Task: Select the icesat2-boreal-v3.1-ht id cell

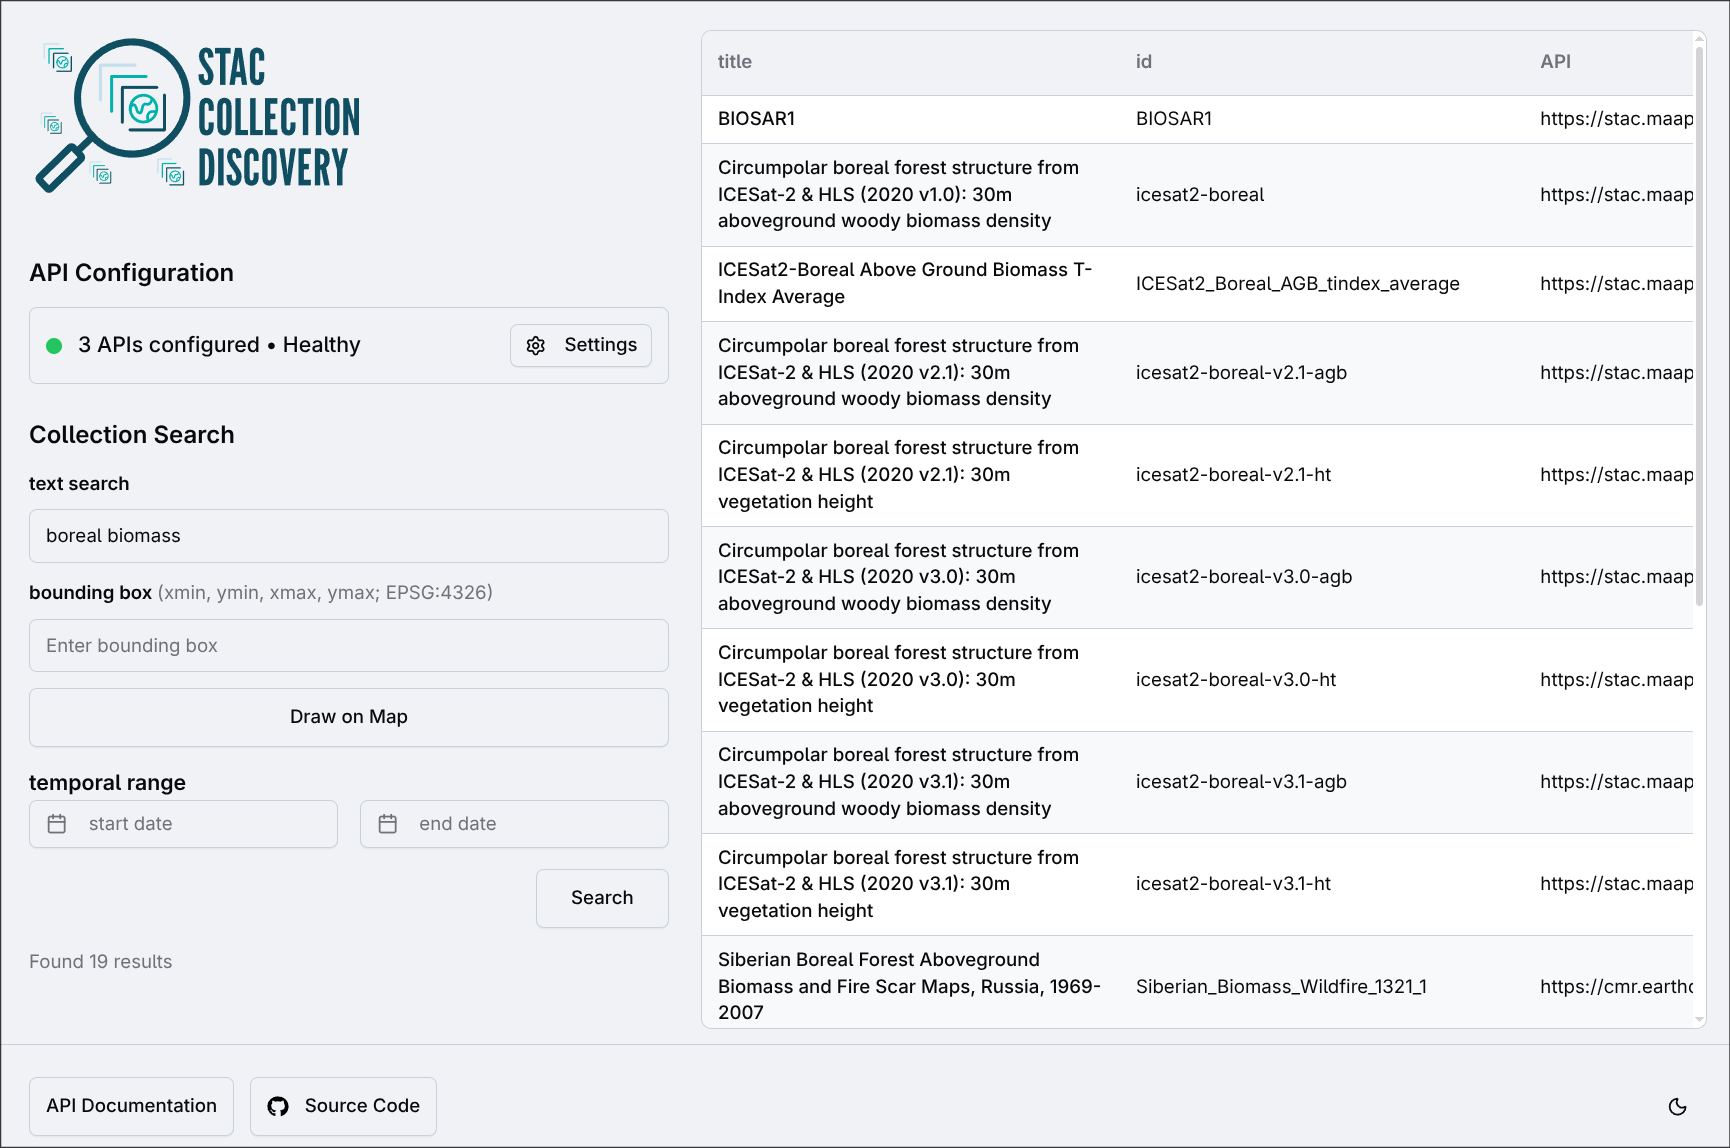Action: (1233, 884)
